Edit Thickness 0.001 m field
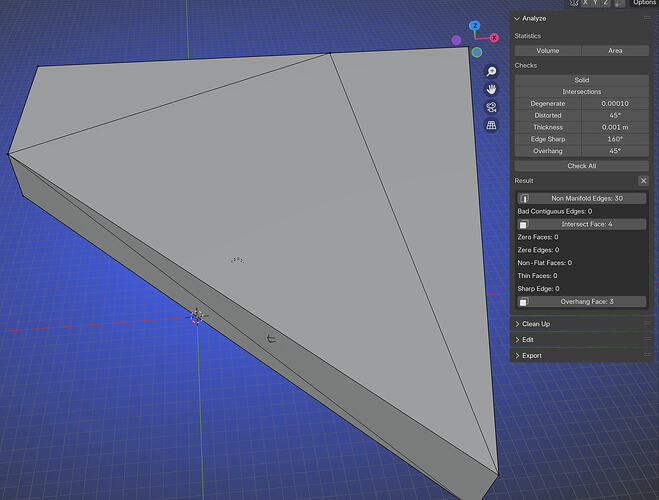 [x=615, y=127]
